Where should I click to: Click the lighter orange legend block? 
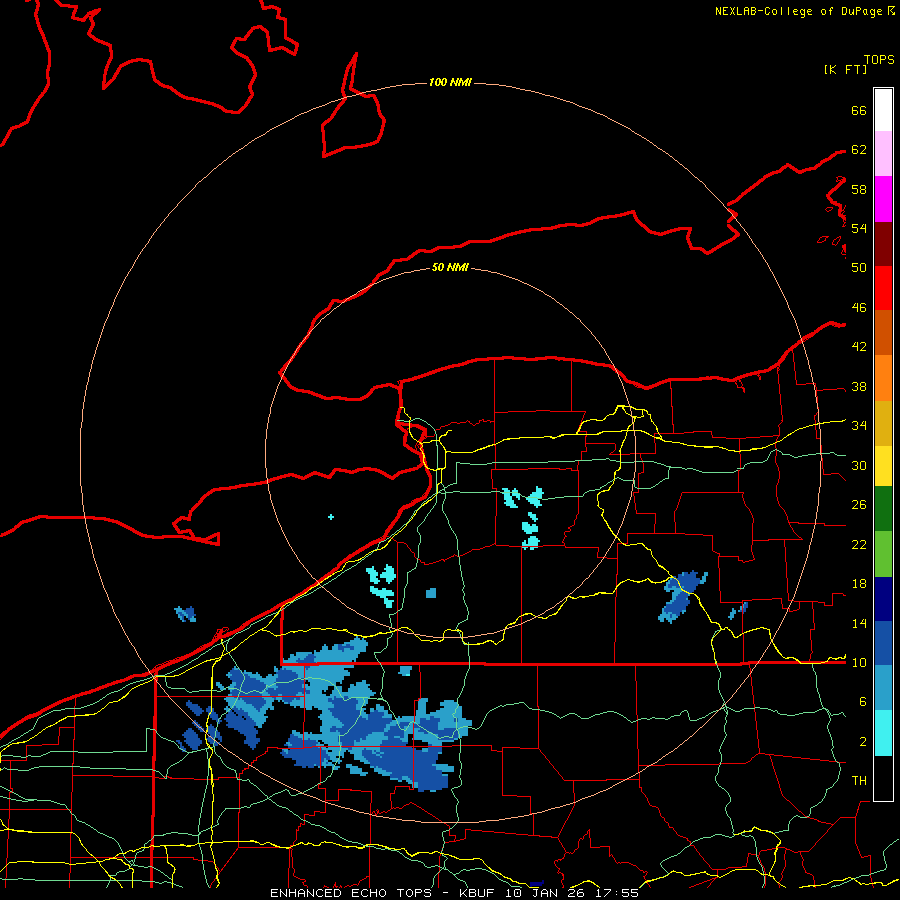coord(883,378)
